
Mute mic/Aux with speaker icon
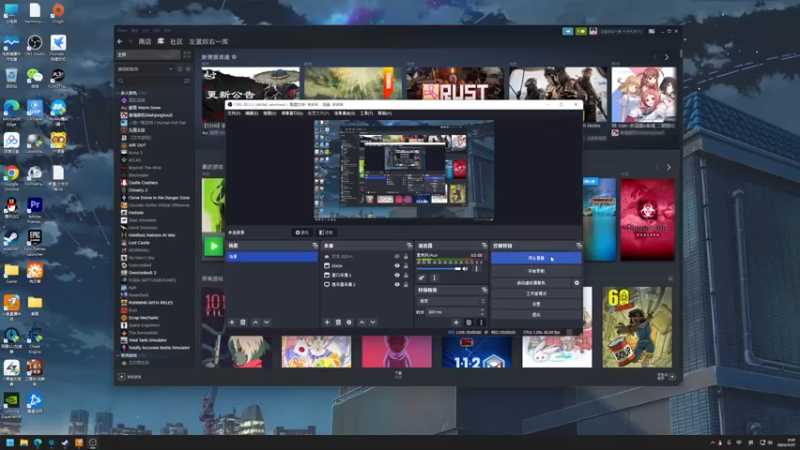pos(465,269)
